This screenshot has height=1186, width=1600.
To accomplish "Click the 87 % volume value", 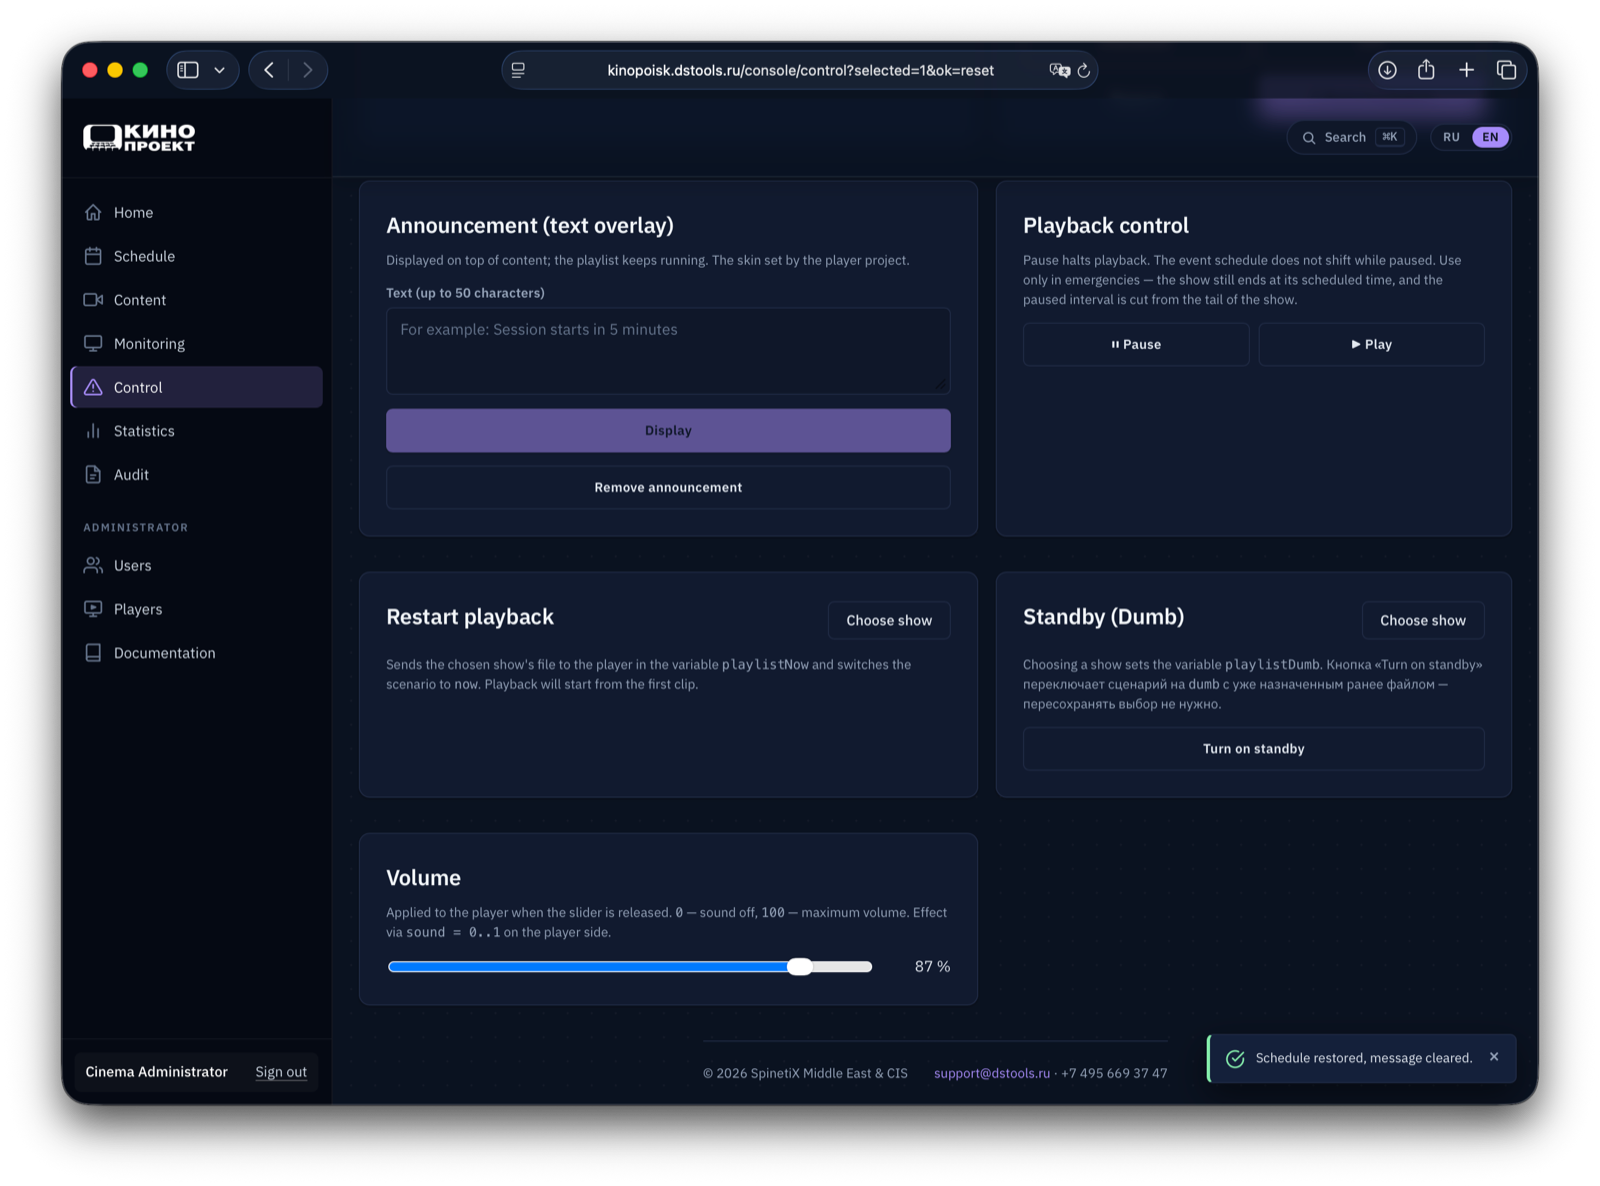I will pos(932,966).
